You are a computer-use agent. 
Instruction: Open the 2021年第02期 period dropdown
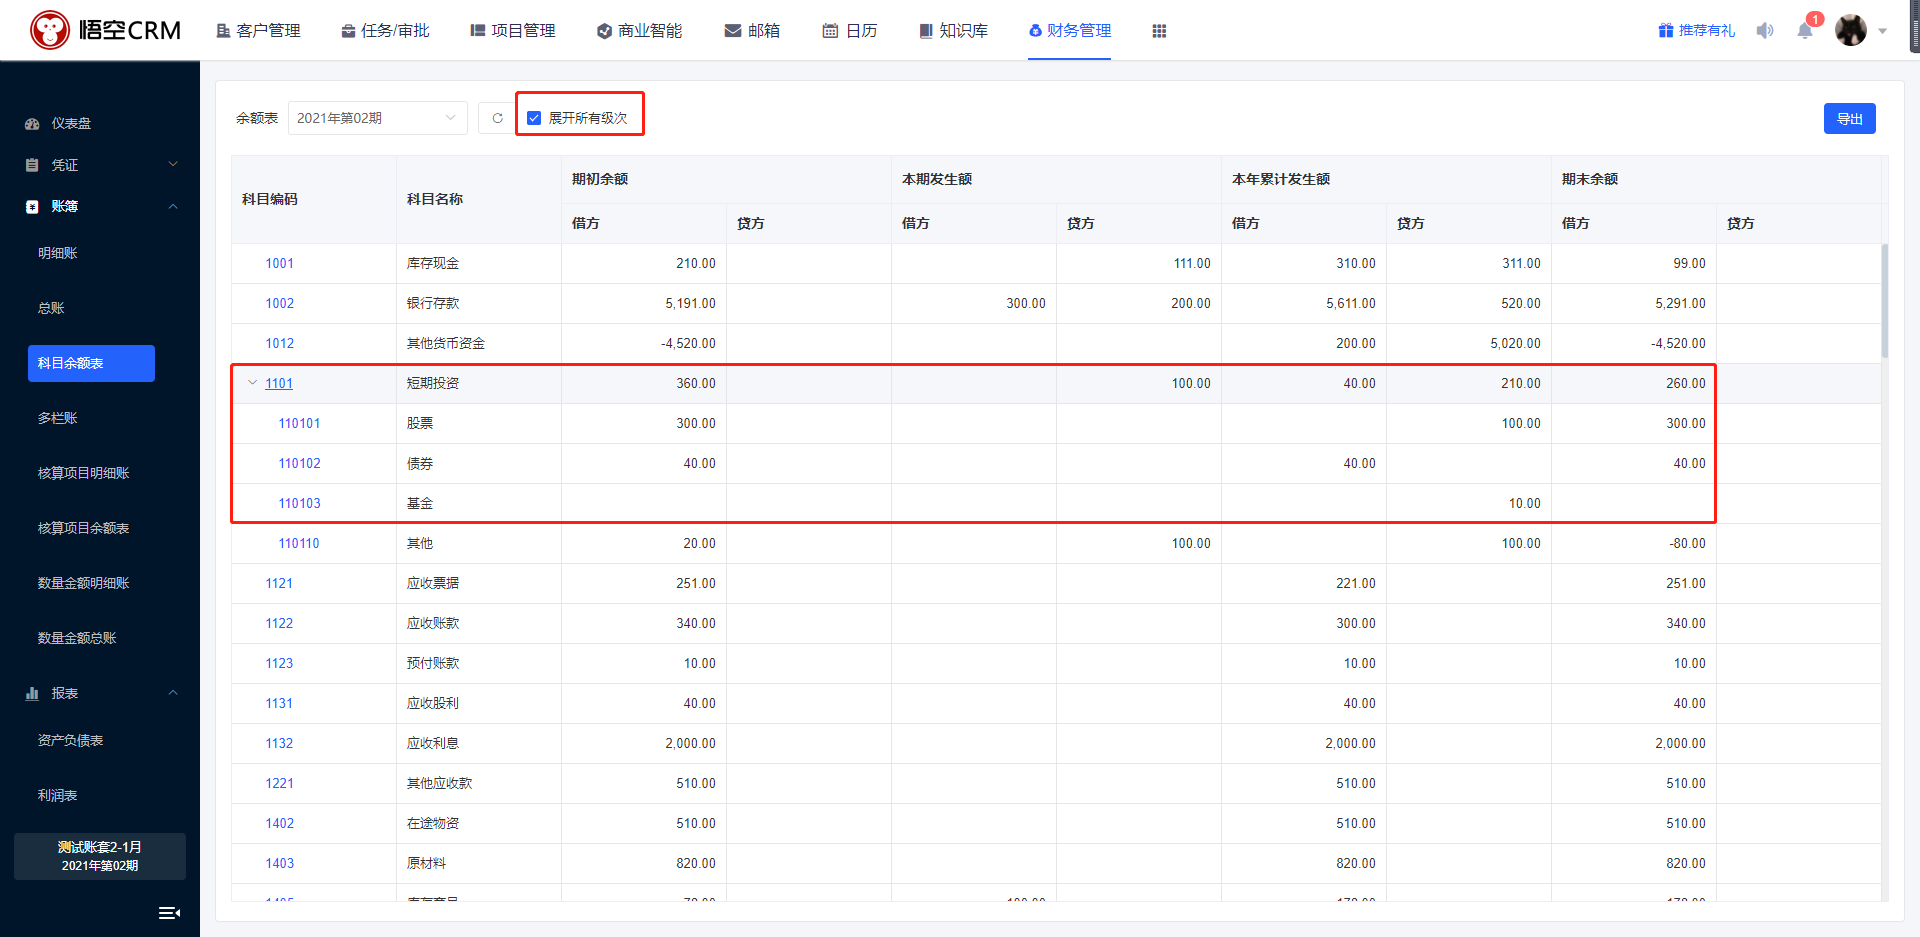tap(377, 118)
